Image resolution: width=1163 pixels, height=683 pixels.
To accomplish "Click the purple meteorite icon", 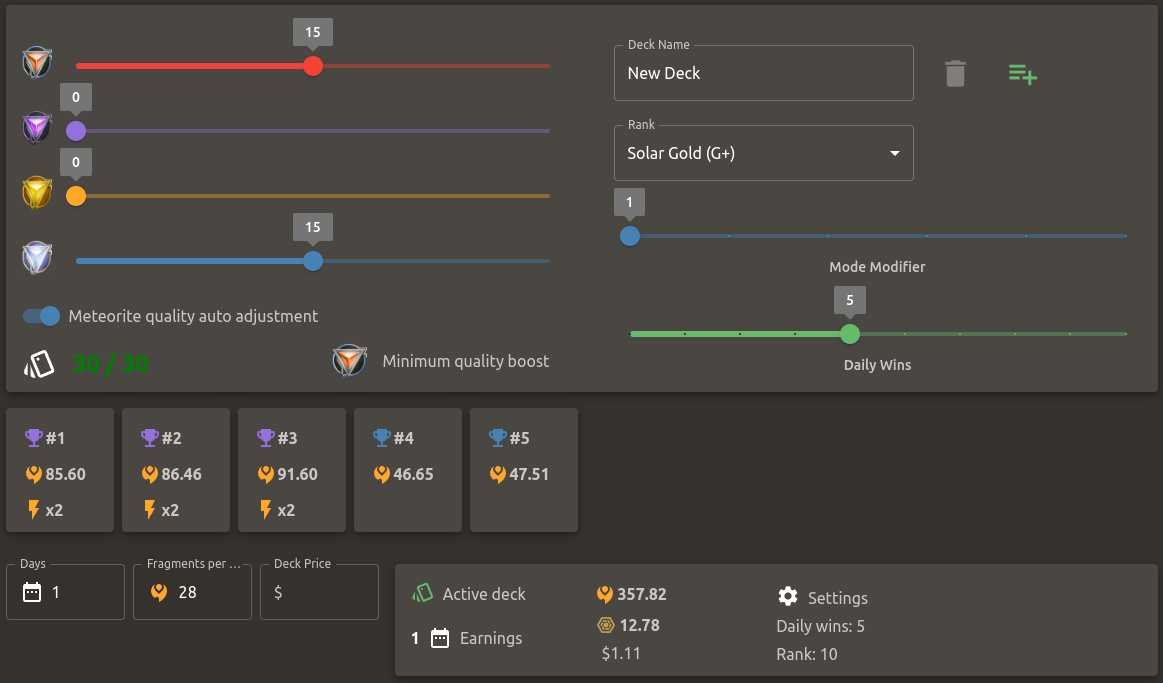I will point(36,128).
